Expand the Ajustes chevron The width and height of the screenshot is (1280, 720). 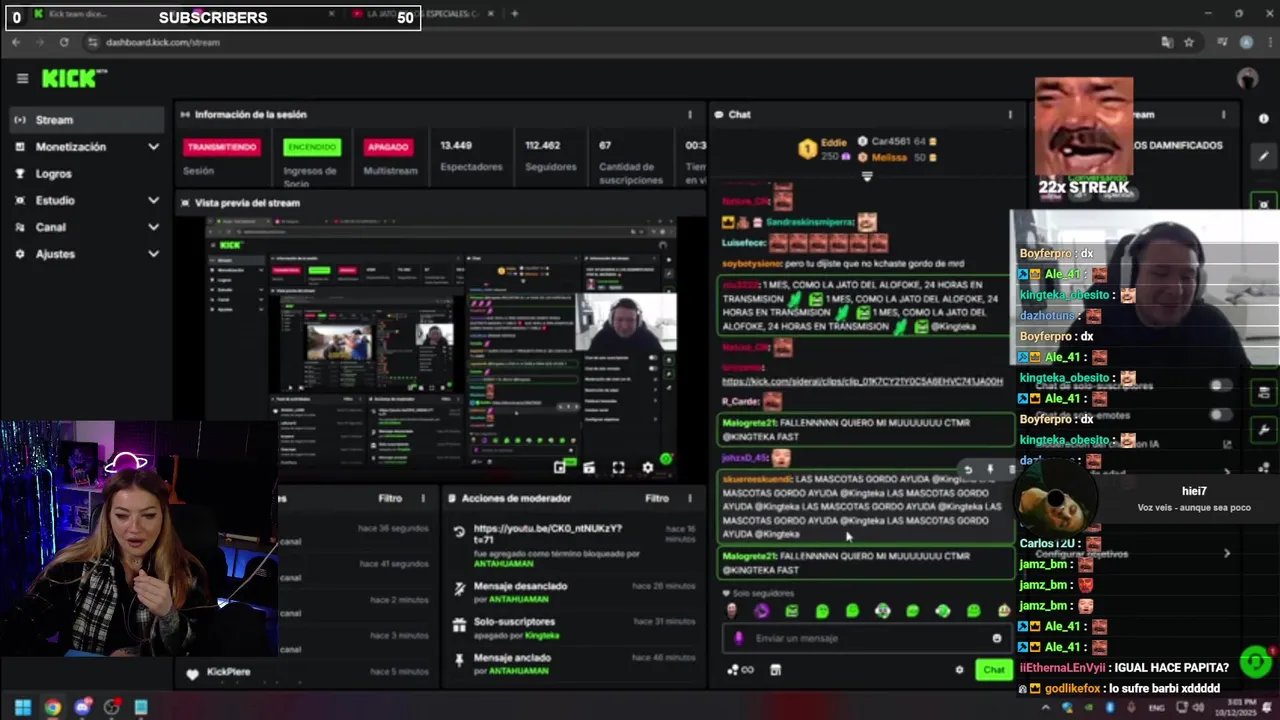pyautogui.click(x=153, y=254)
